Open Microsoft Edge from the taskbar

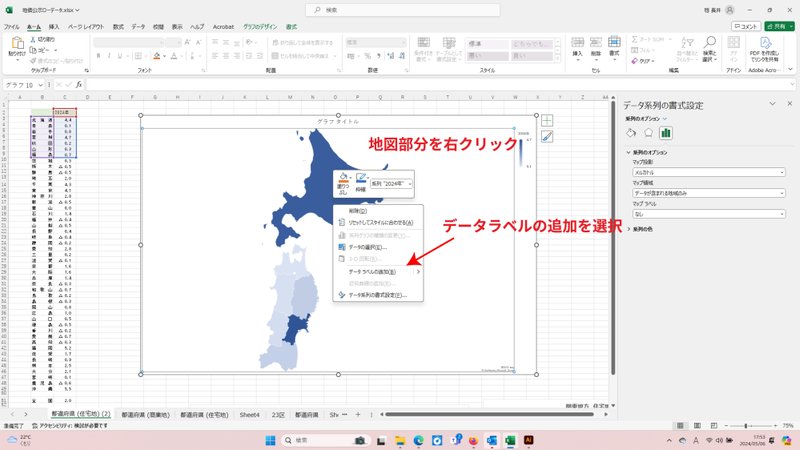(418, 440)
